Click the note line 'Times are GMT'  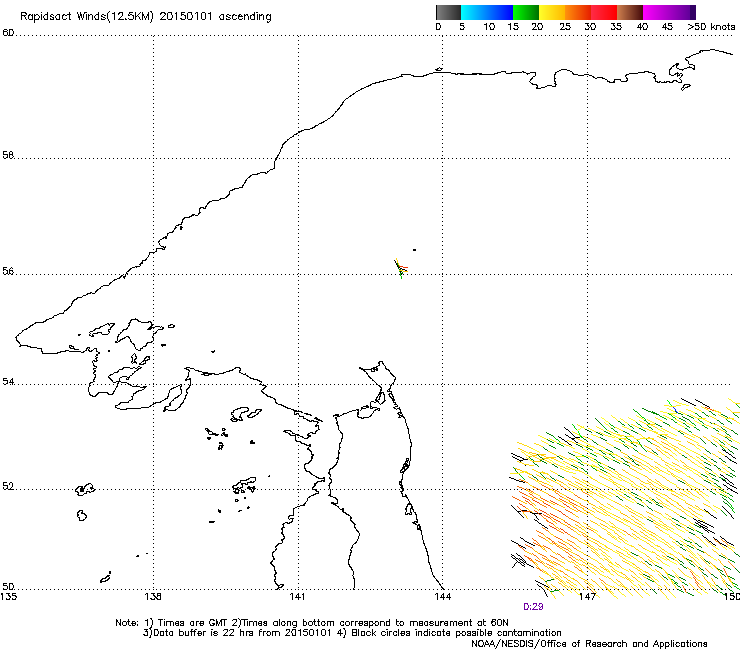pyautogui.click(x=312, y=623)
